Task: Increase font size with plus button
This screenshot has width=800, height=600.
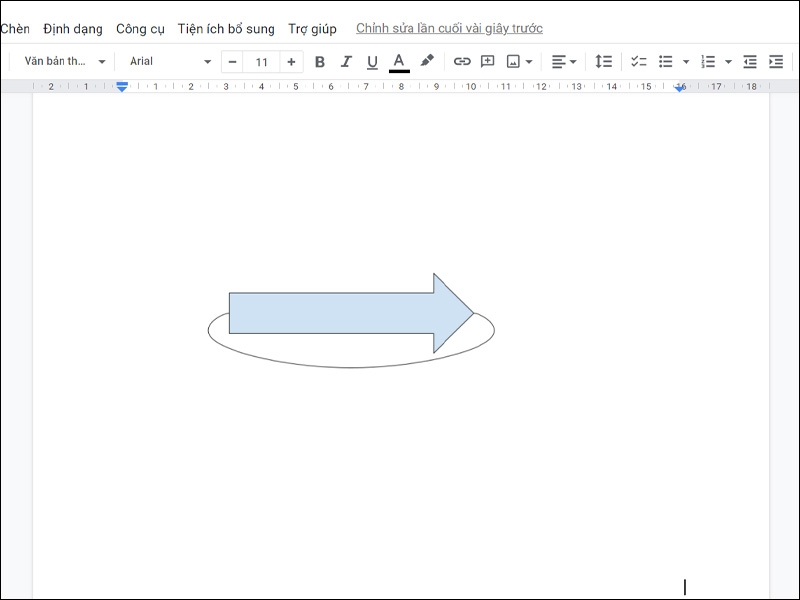Action: click(x=291, y=62)
